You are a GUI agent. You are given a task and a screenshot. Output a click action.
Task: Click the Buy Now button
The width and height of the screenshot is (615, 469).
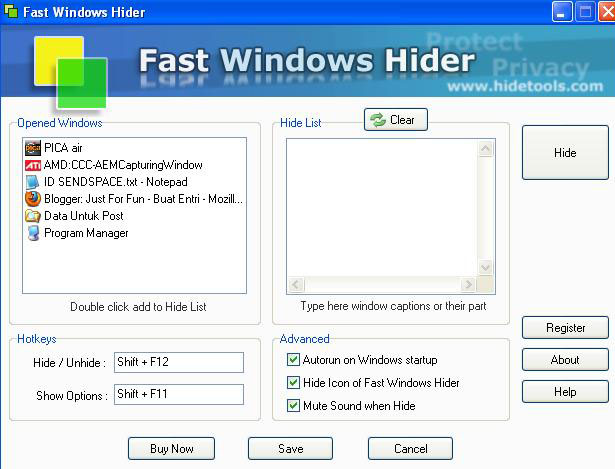tap(171, 449)
